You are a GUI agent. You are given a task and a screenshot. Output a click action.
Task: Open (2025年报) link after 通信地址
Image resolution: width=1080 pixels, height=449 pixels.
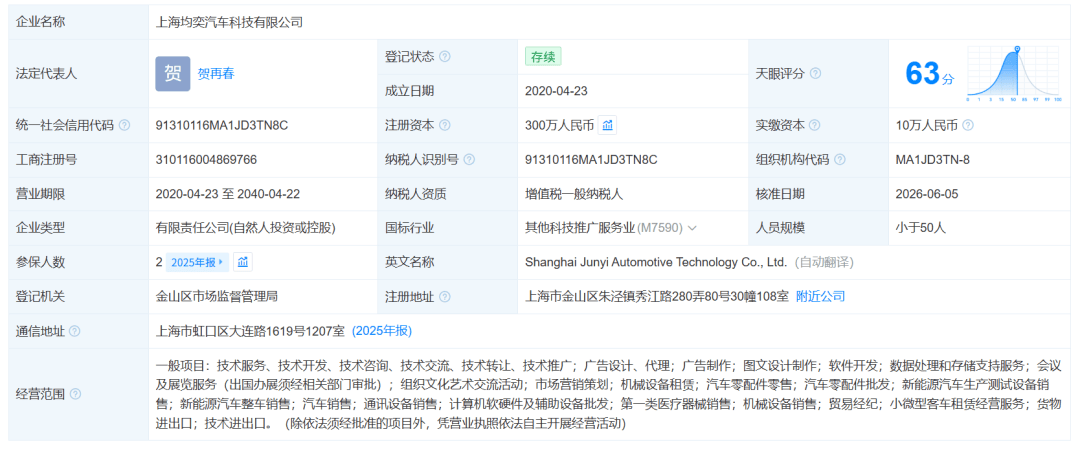382,331
